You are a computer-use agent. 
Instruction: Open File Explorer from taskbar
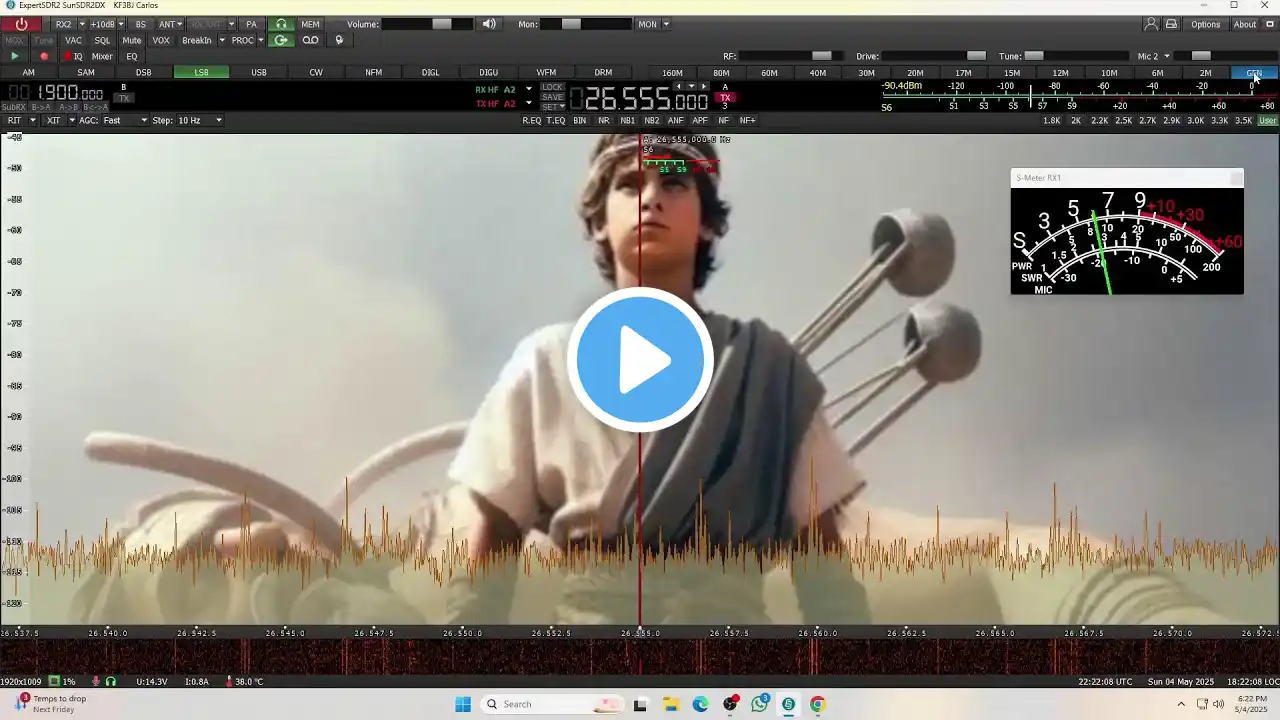click(x=671, y=704)
